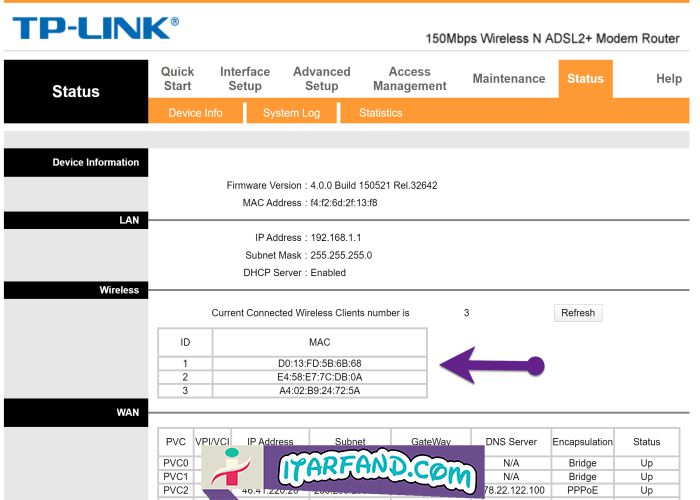
Task: Go to the Advanced Setup tab
Action: tap(321, 79)
